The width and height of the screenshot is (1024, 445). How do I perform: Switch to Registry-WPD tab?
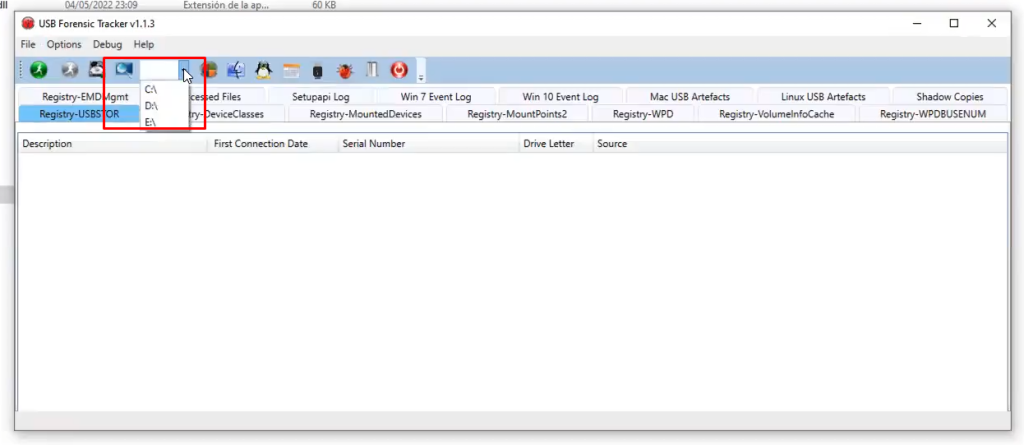coord(643,114)
